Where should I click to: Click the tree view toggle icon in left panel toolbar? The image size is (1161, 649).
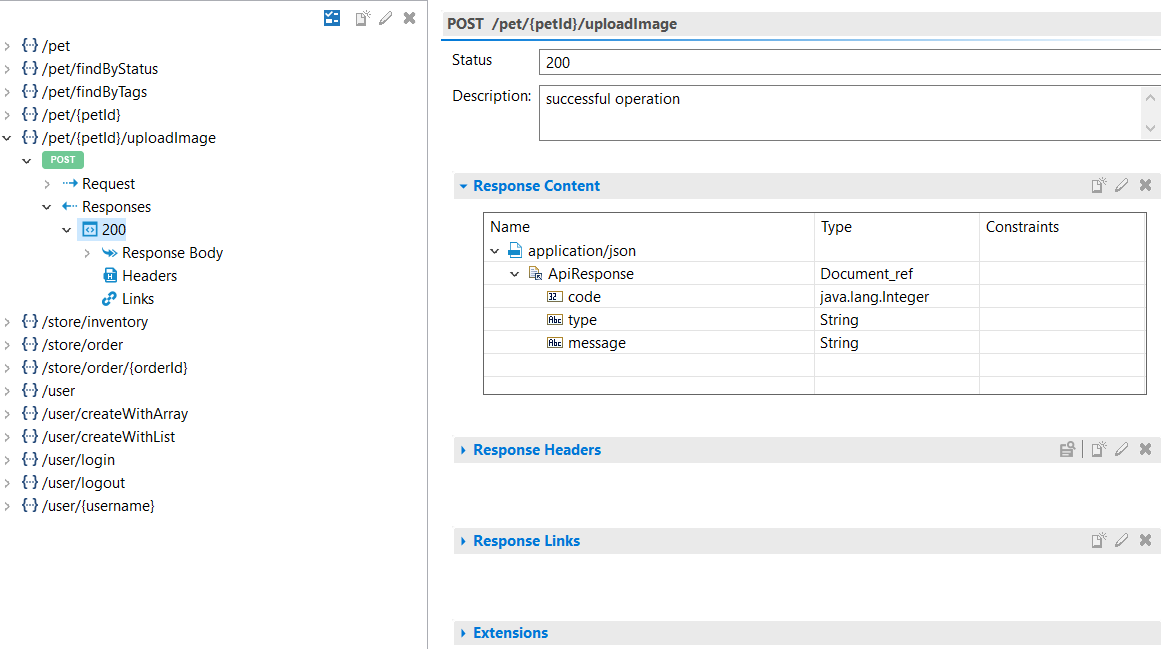pos(332,18)
